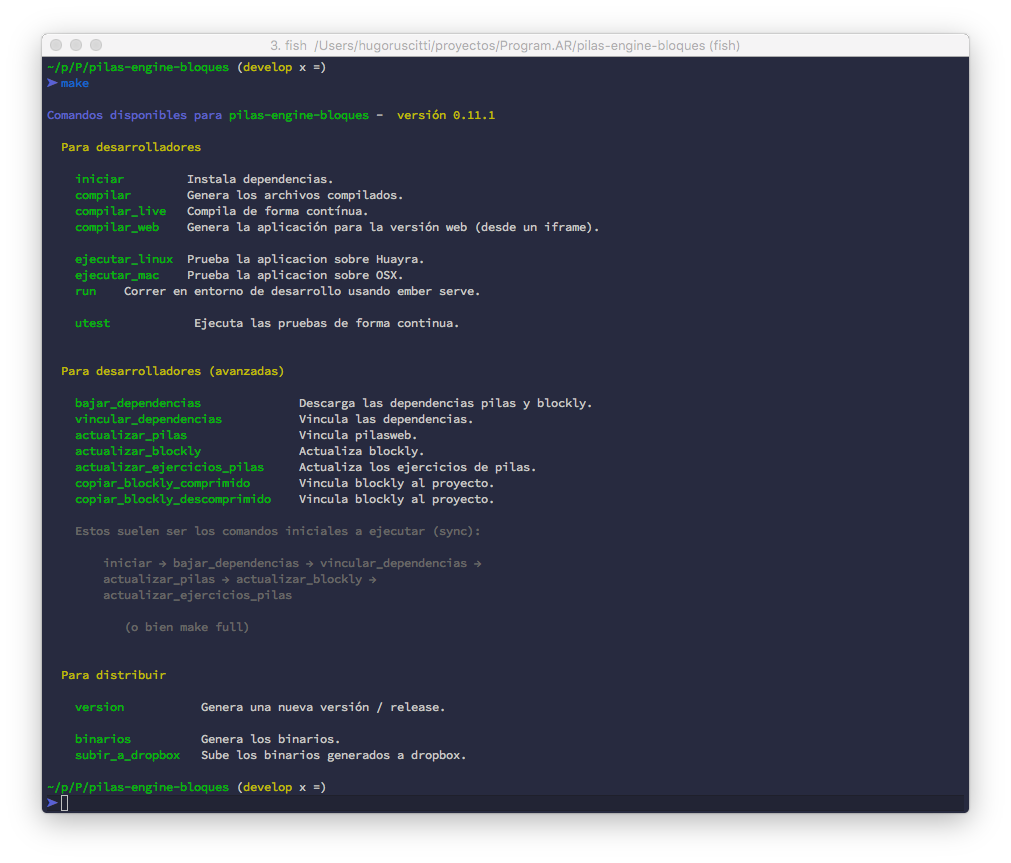1011x863 pixels.
Task: Click 'Genera una nueva versión / release.' text
Action: [323, 707]
